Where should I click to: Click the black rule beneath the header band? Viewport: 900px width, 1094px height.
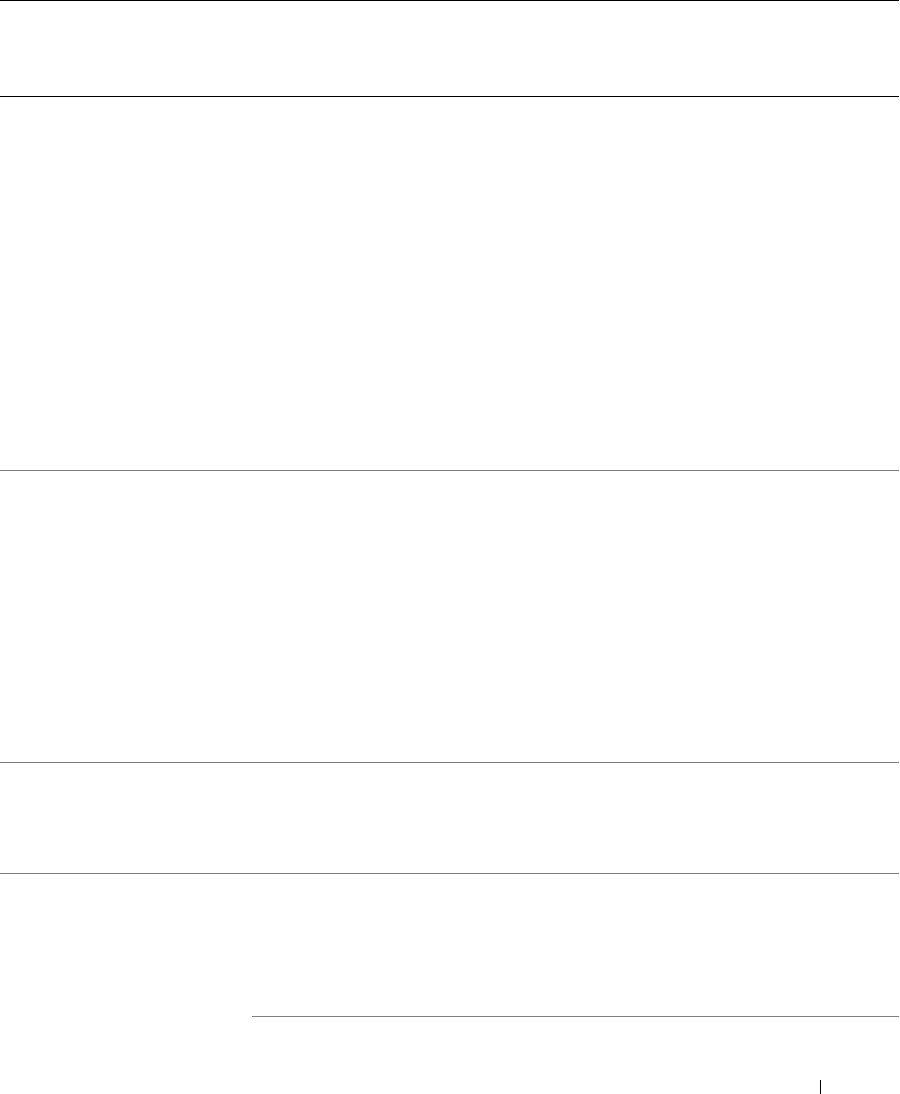pos(450,96)
